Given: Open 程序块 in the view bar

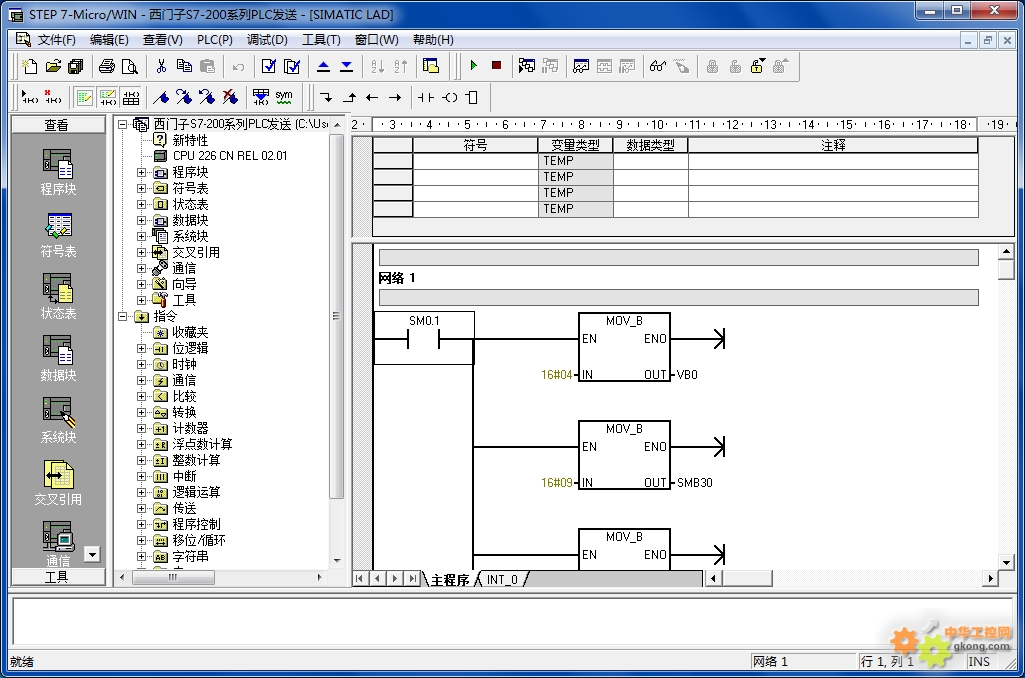Looking at the screenshot, I should click(x=58, y=173).
